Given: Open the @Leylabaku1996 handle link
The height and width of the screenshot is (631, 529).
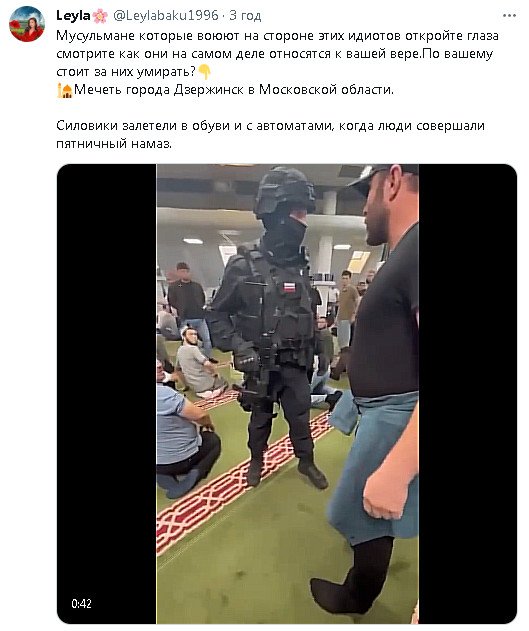Looking at the screenshot, I should click(x=166, y=16).
